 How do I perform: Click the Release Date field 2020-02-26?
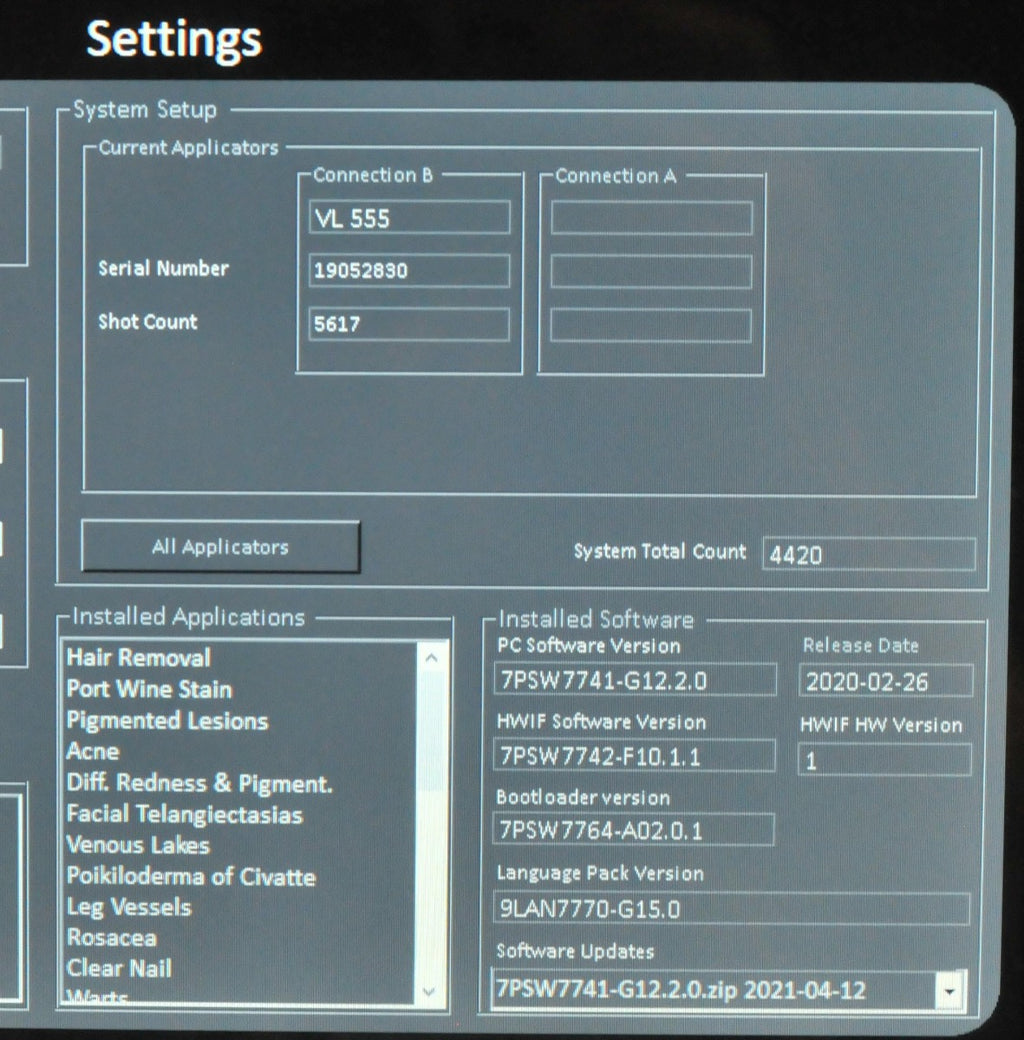tap(886, 681)
